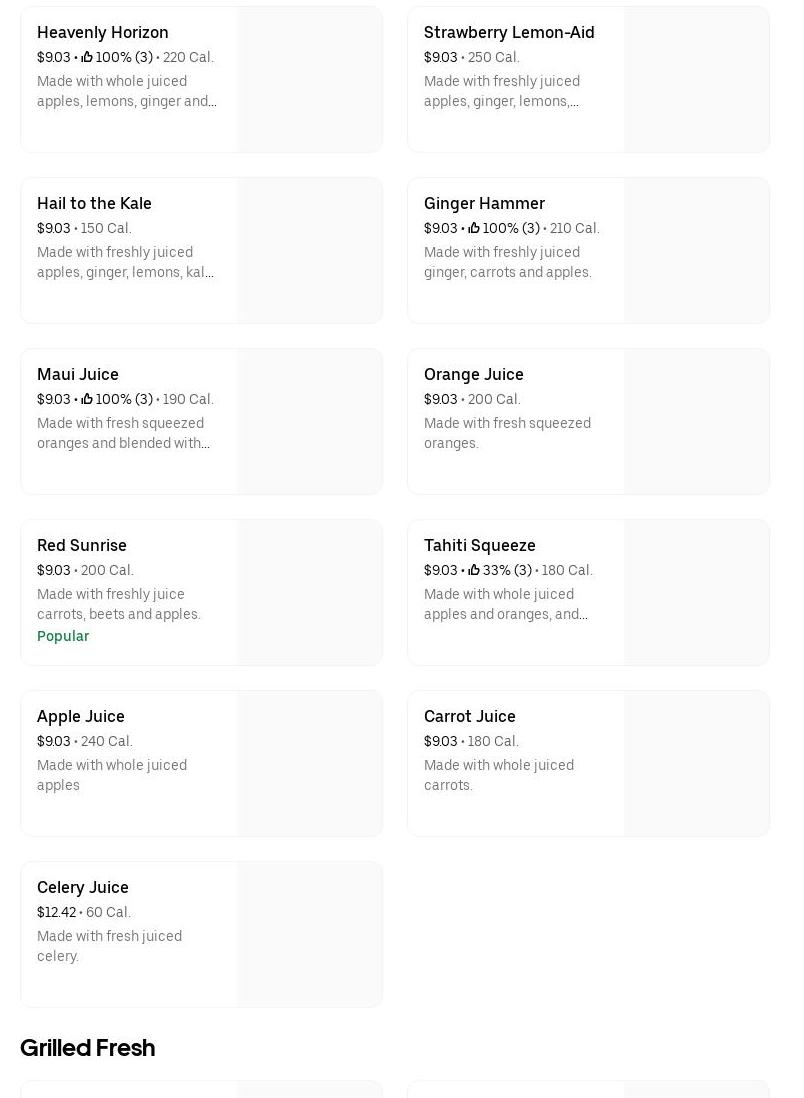Click the Carrot Juice image placeholder
Viewport: 804px width, 1098px height.
696,764
